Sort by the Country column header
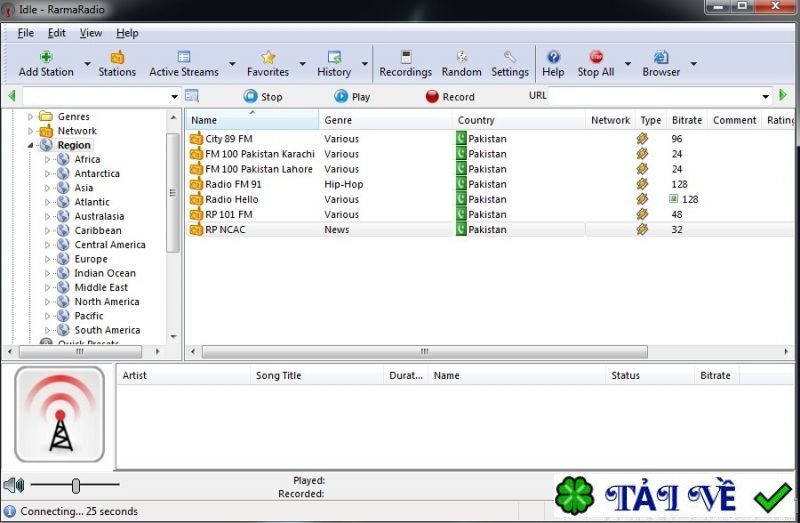Viewport: 800px width, 523px height. click(519, 120)
